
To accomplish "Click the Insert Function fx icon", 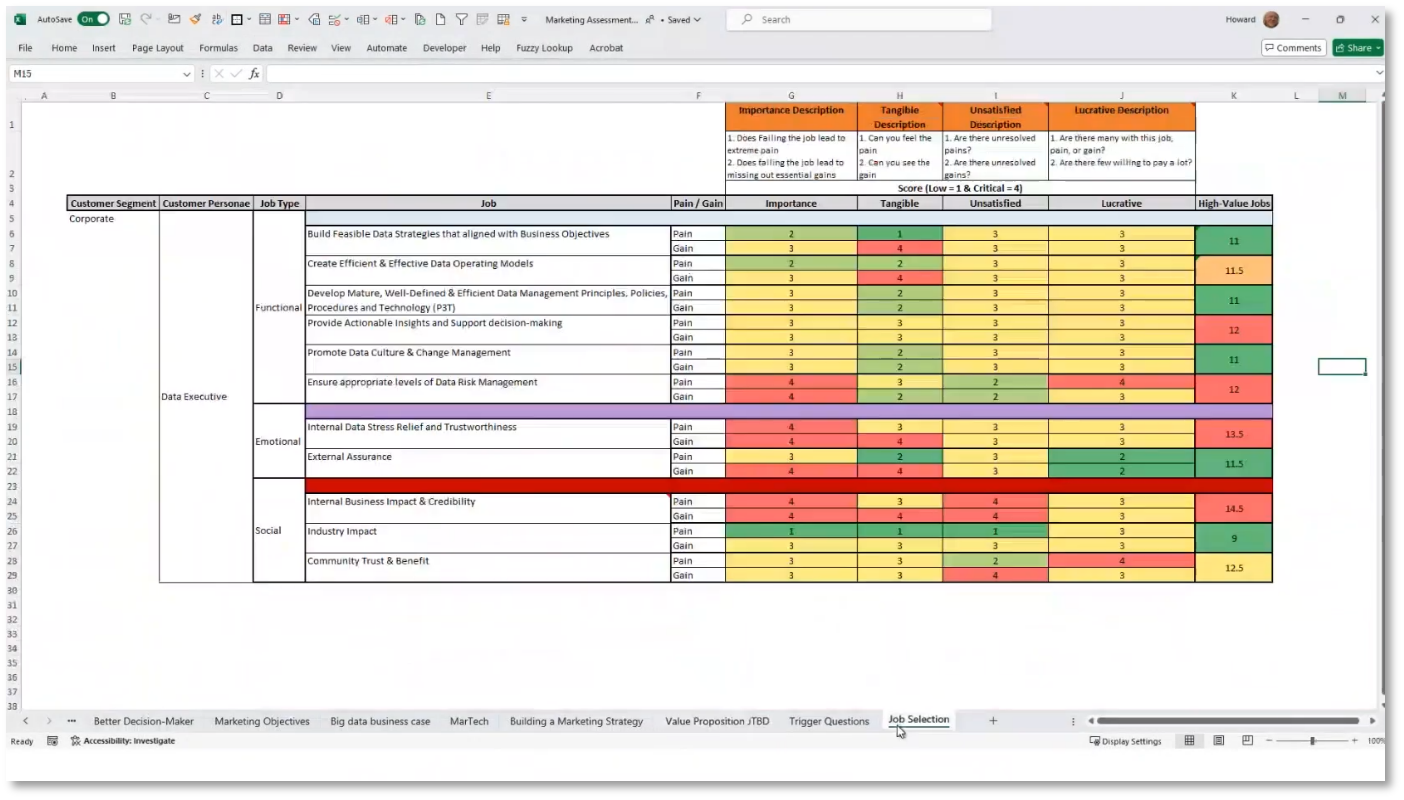I will pyautogui.click(x=254, y=74).
